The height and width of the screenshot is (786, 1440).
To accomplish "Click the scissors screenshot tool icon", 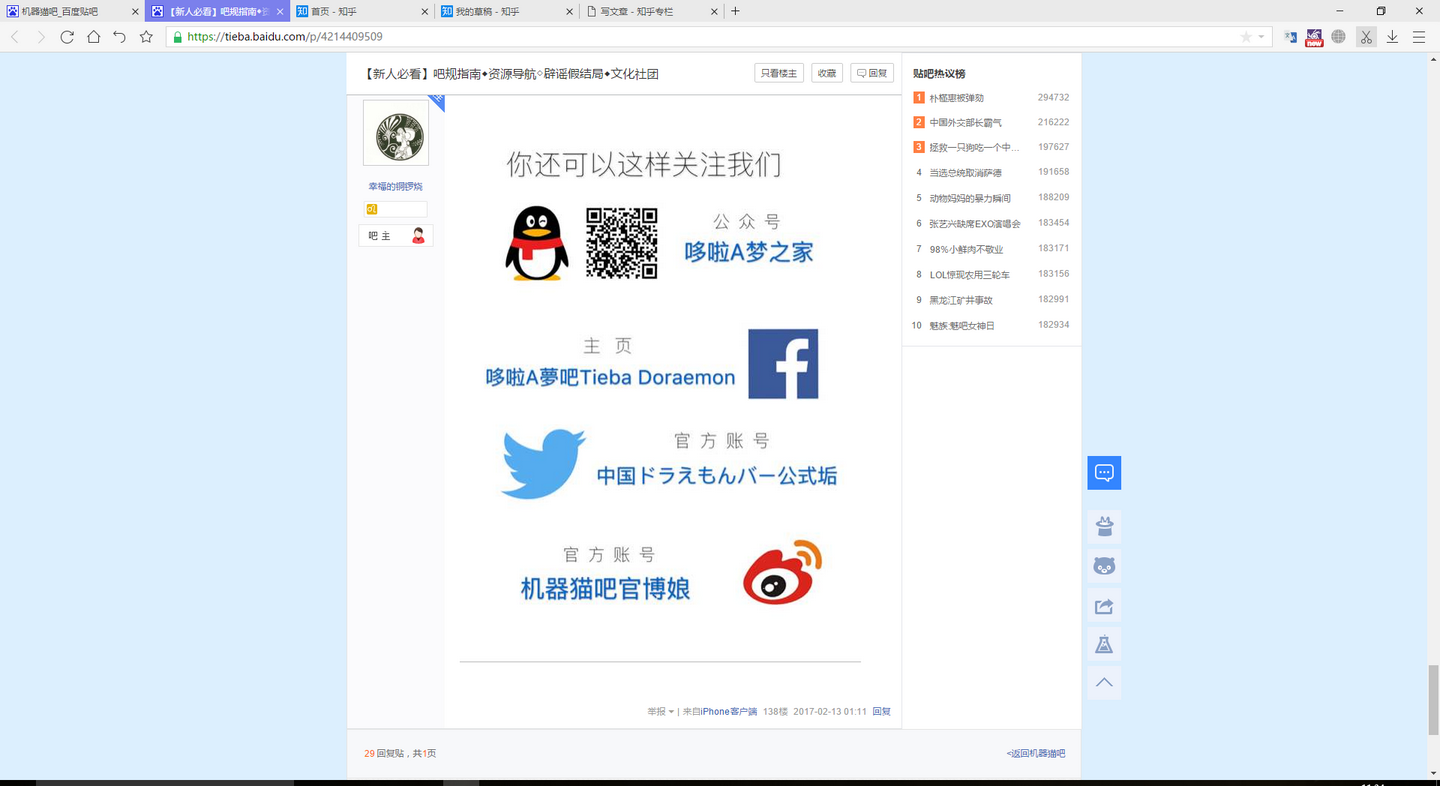I will [x=1366, y=37].
